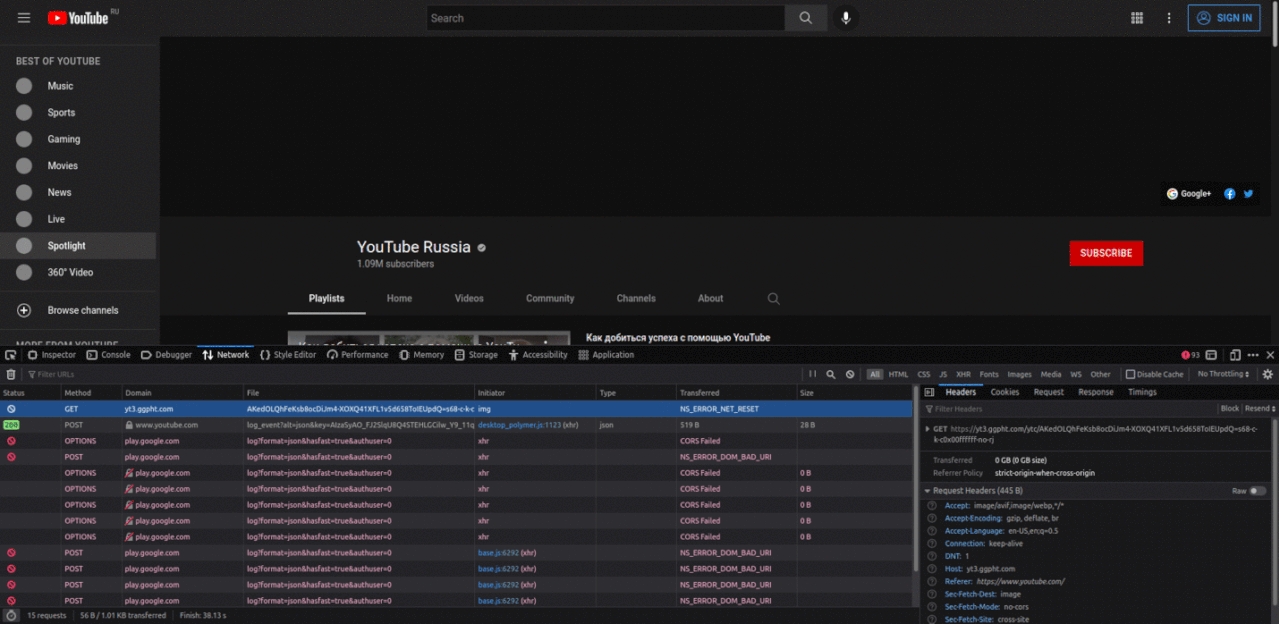The height and width of the screenshot is (624, 1280).
Task: Start voice search with the microphone icon
Action: (846, 18)
